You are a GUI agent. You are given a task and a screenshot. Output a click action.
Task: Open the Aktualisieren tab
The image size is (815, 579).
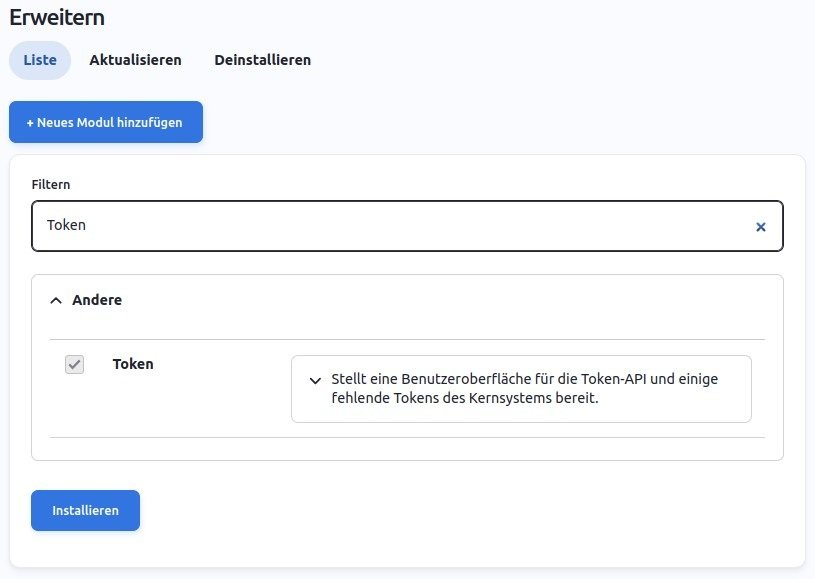tap(135, 60)
